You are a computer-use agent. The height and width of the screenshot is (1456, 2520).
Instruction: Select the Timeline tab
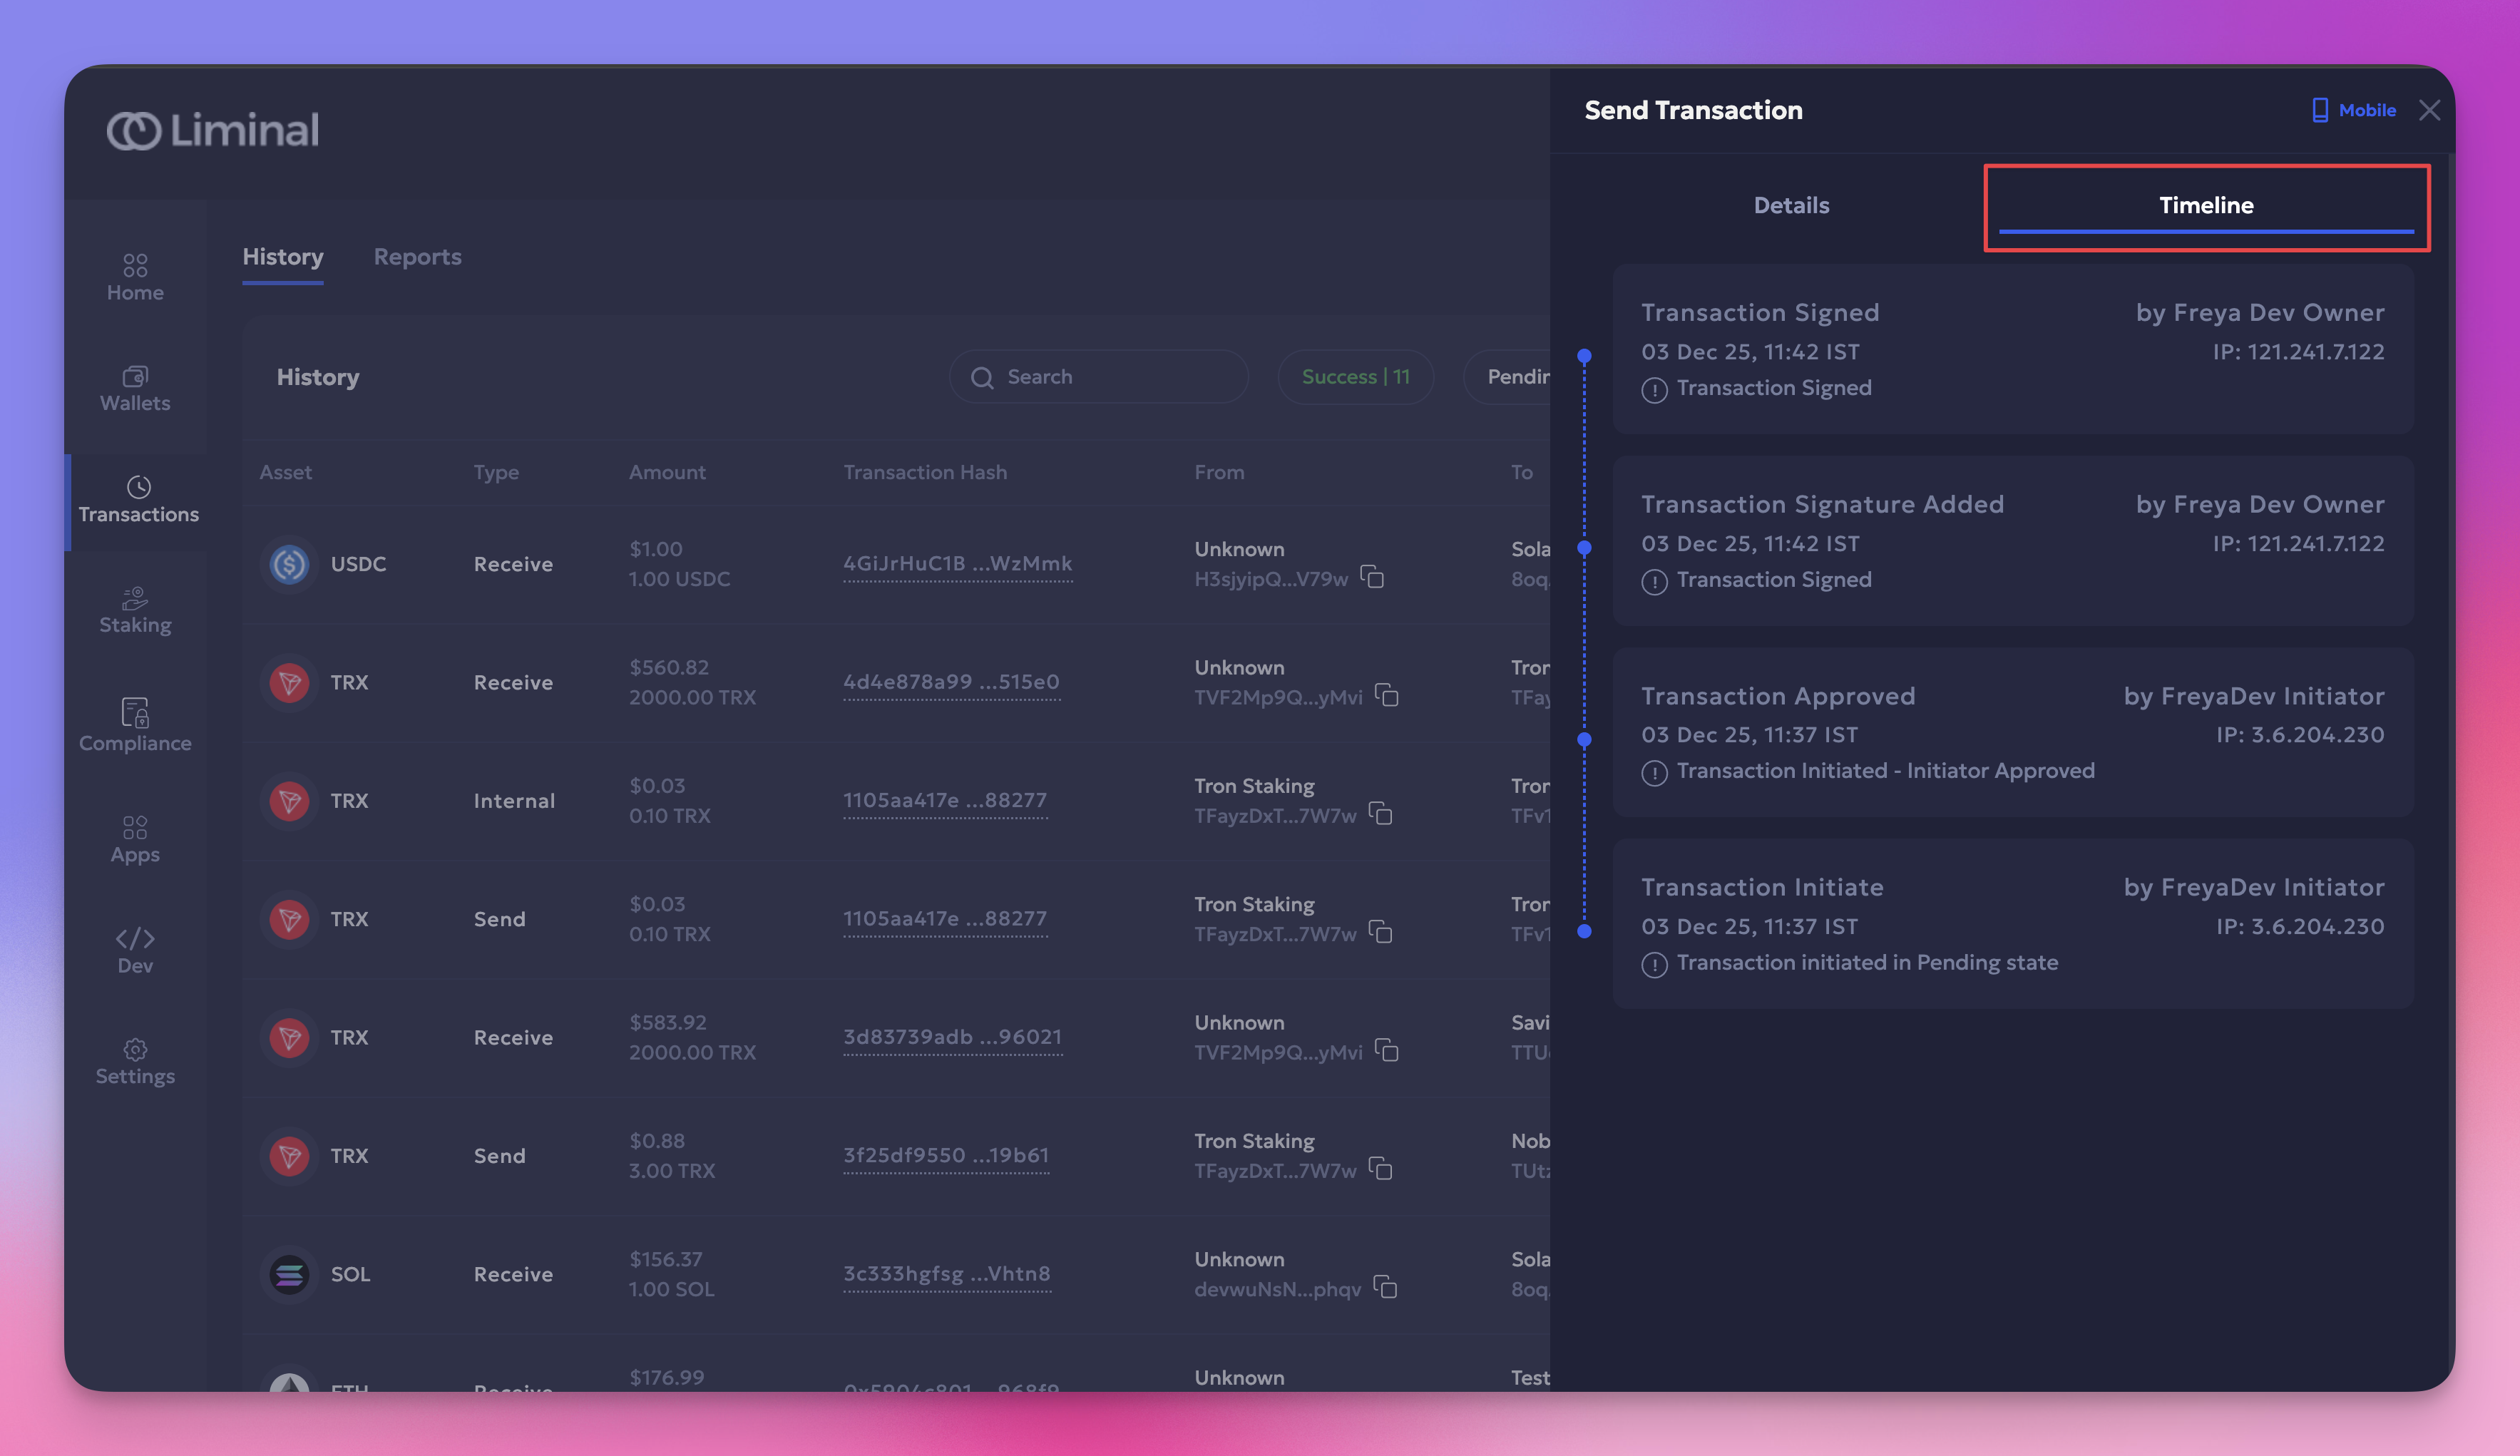2206,205
